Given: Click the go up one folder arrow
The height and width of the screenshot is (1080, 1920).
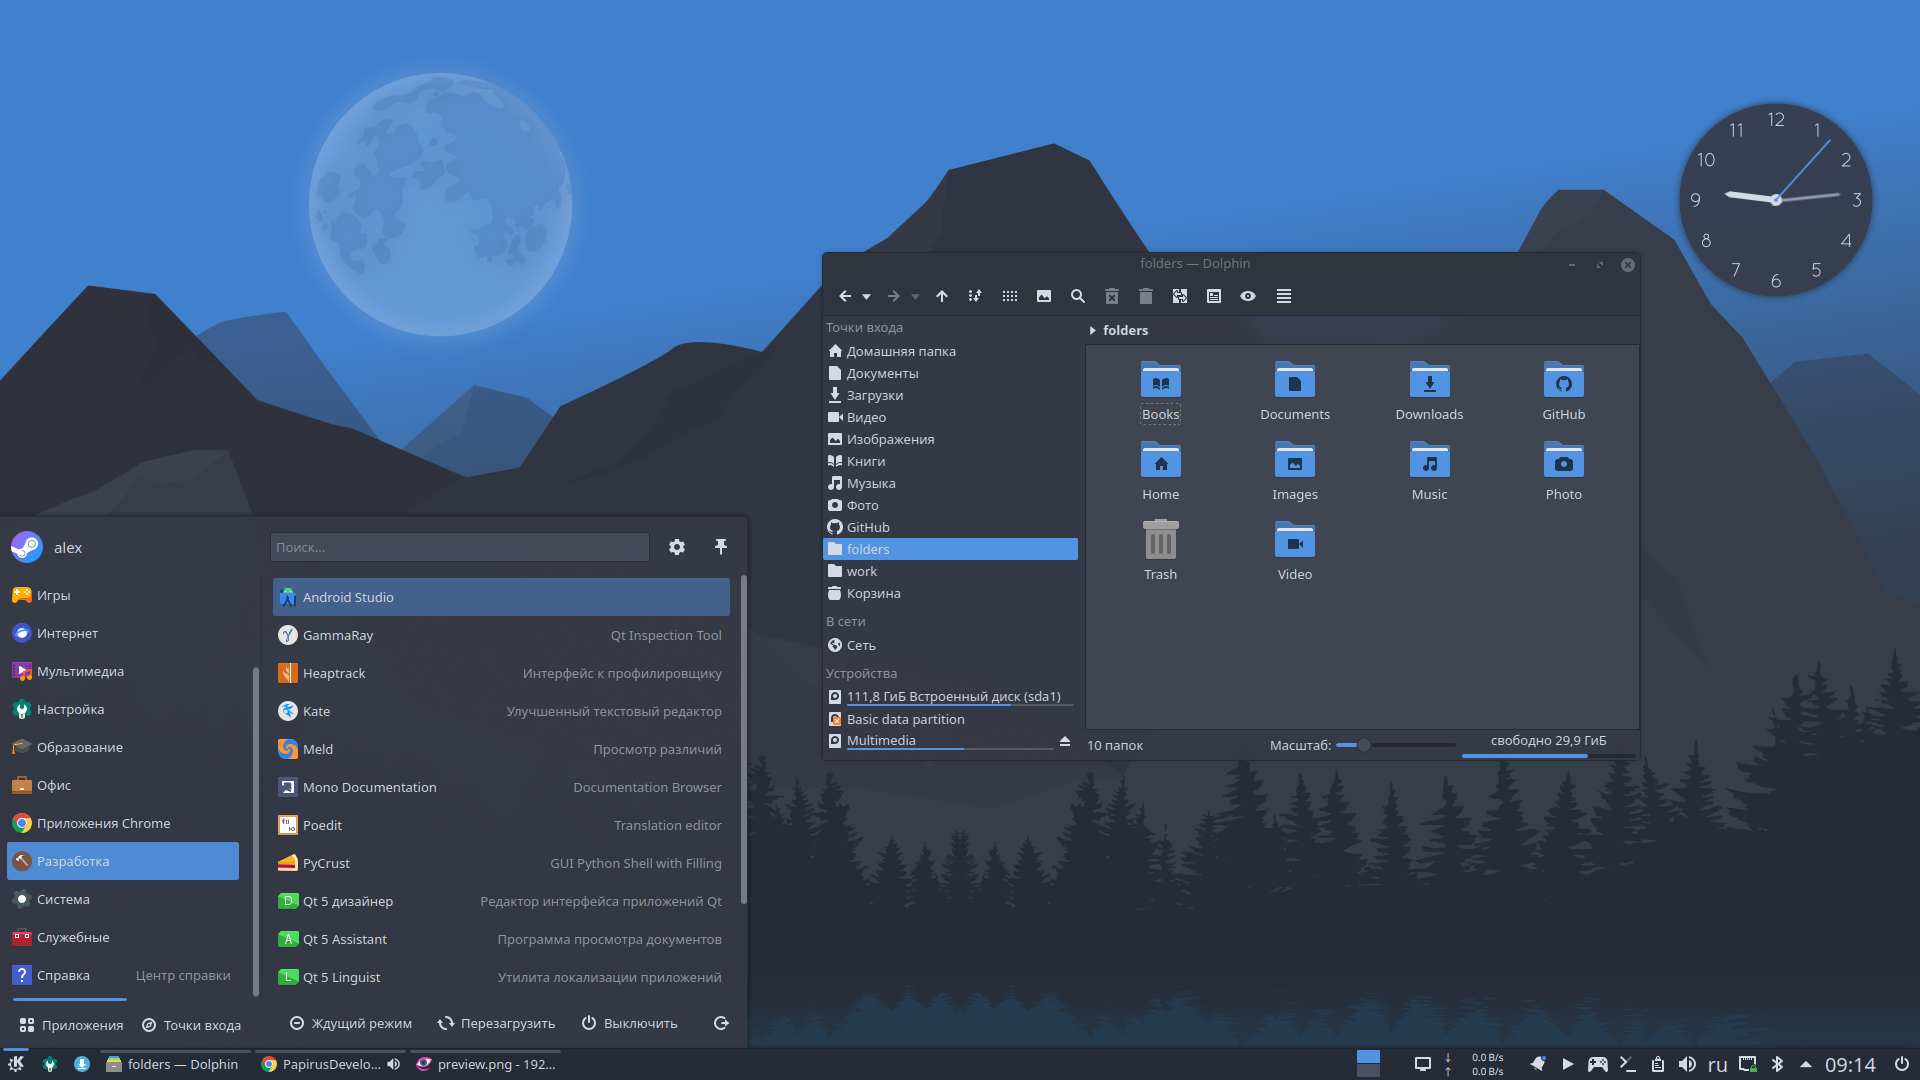Looking at the screenshot, I should (x=941, y=296).
